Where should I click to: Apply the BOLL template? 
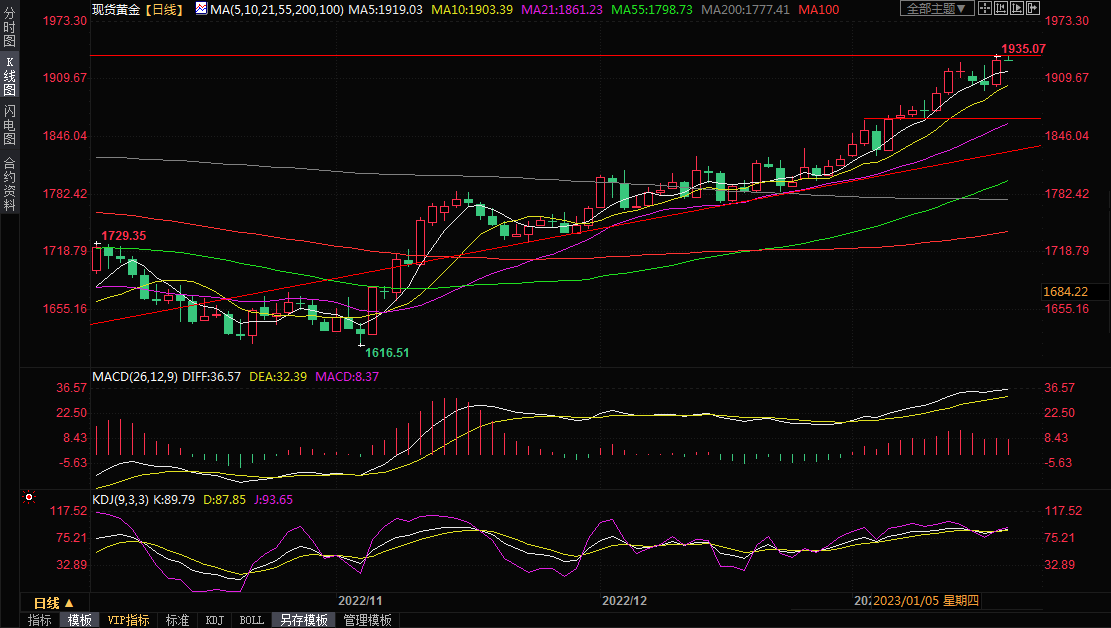click(x=252, y=620)
